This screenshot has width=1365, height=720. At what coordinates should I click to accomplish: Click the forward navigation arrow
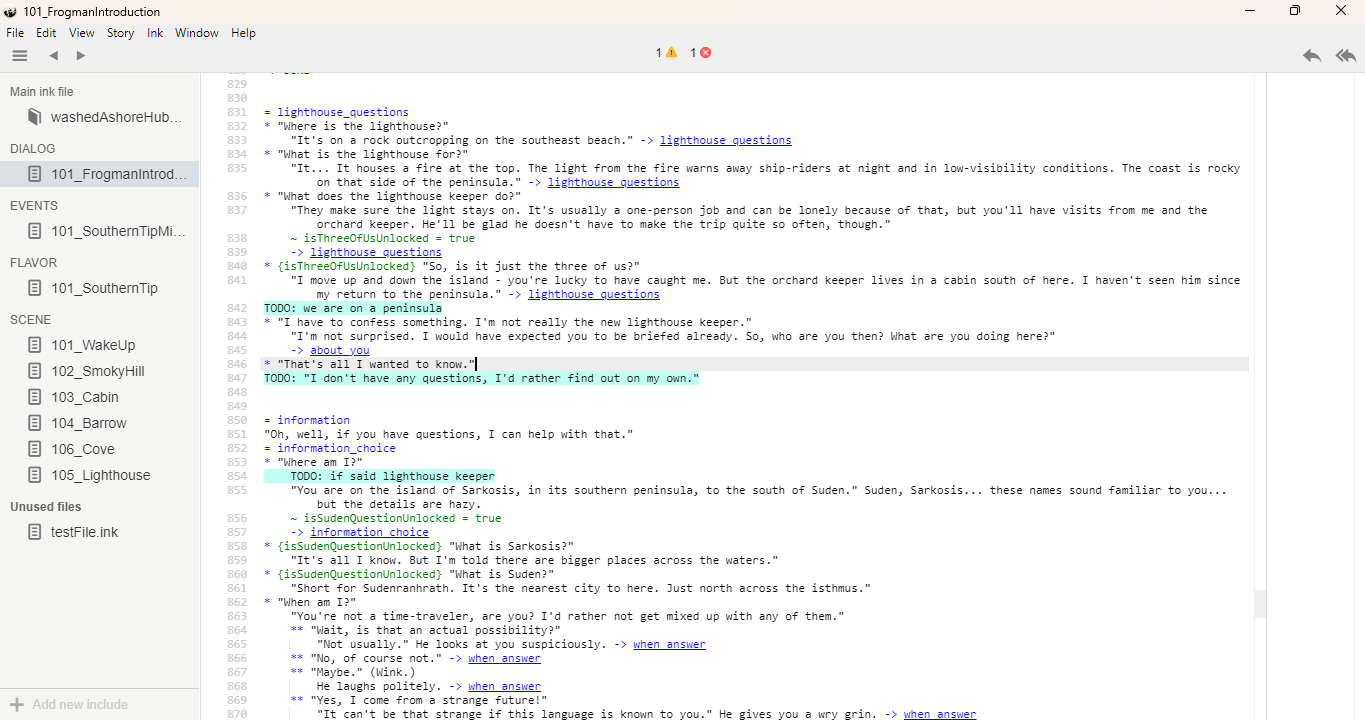point(81,56)
